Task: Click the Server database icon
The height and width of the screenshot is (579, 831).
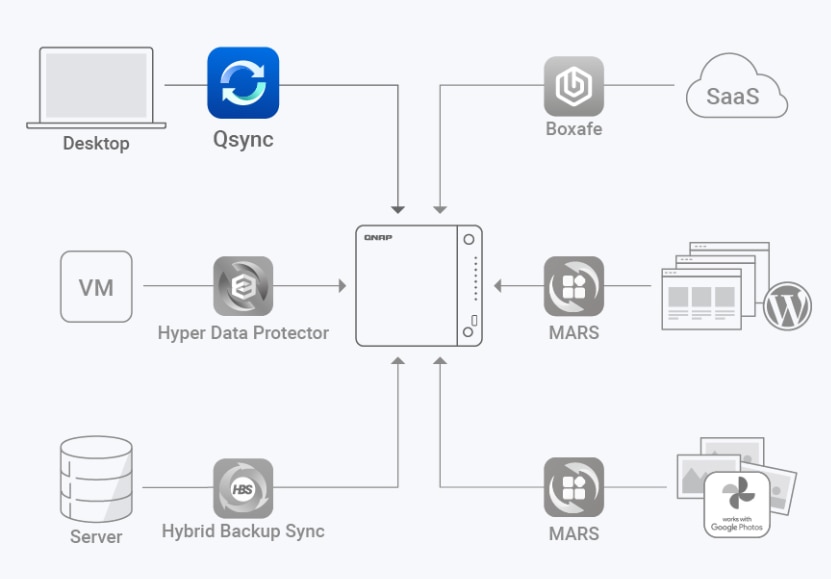Action: coord(95,478)
